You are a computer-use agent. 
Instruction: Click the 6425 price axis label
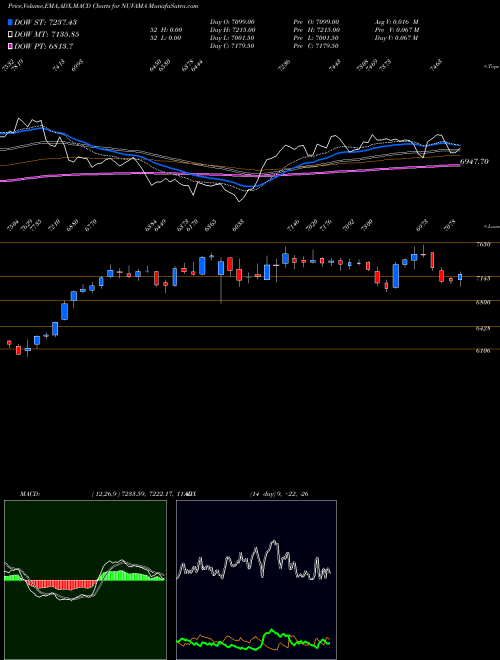click(483, 328)
